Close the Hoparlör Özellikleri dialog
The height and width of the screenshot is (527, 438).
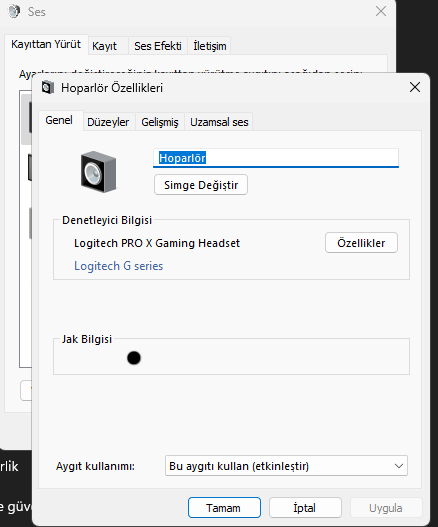415,87
